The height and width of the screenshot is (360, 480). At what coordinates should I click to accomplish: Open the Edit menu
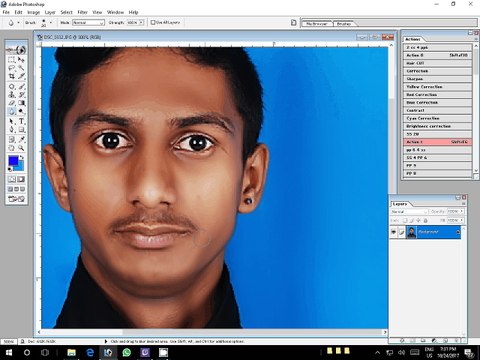click(18, 12)
